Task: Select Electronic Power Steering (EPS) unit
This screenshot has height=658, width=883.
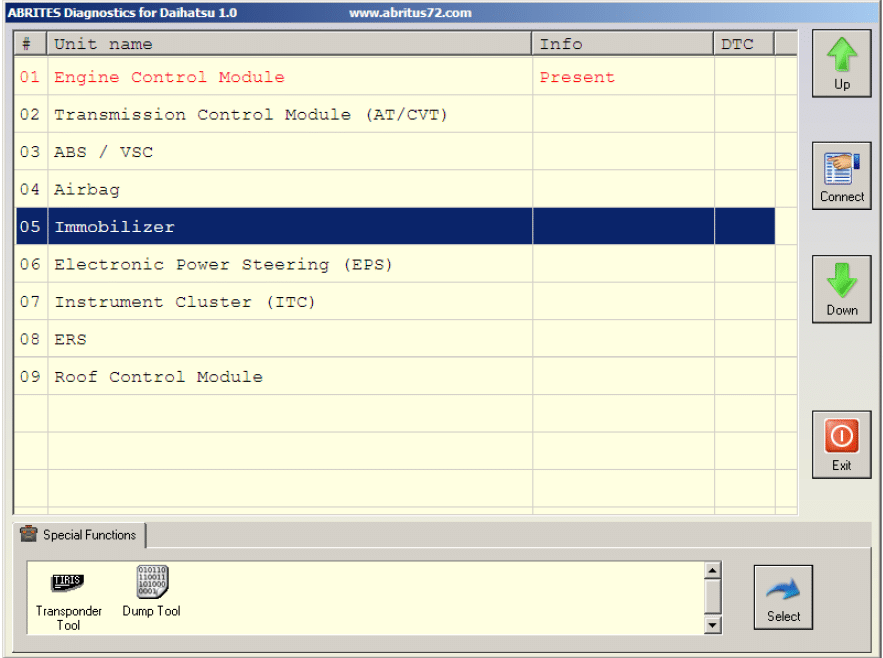Action: coord(223,265)
